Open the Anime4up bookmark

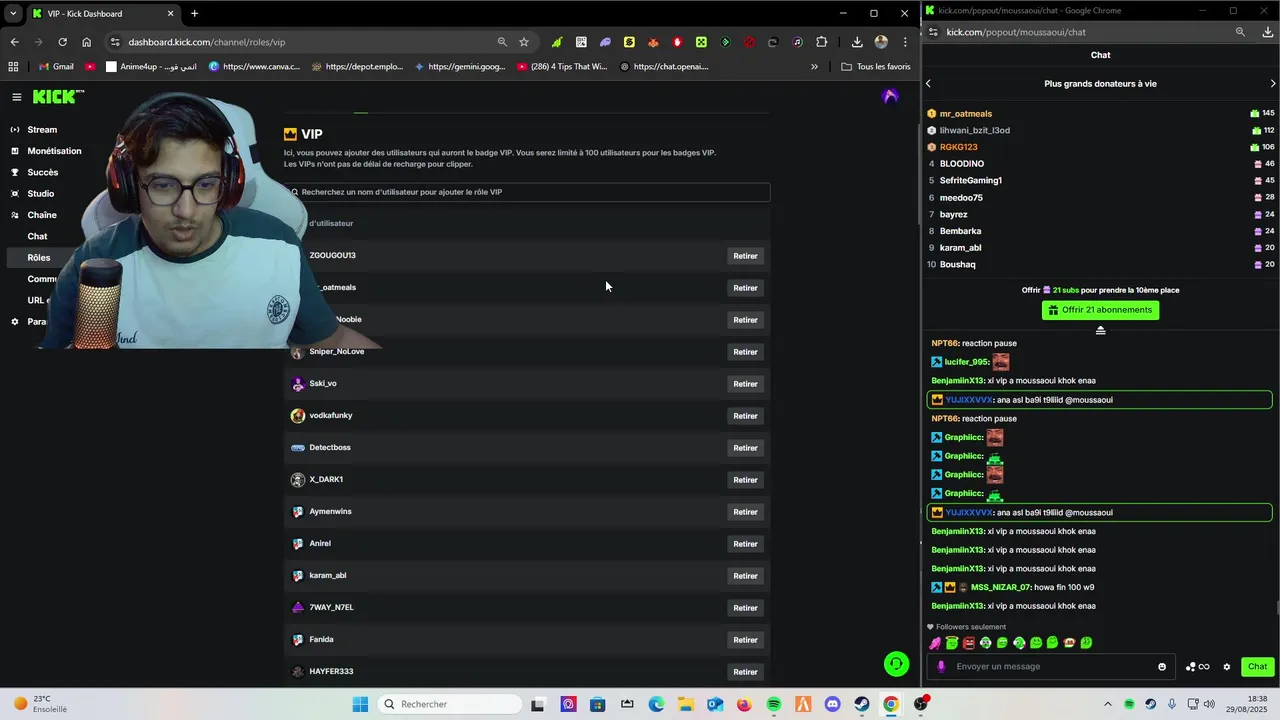tap(151, 67)
